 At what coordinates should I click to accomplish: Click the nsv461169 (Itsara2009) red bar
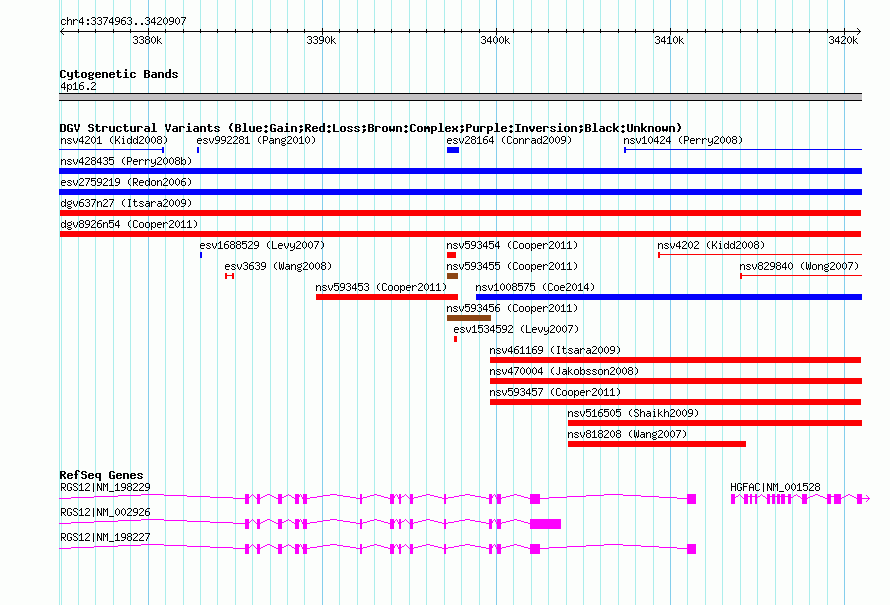click(675, 360)
